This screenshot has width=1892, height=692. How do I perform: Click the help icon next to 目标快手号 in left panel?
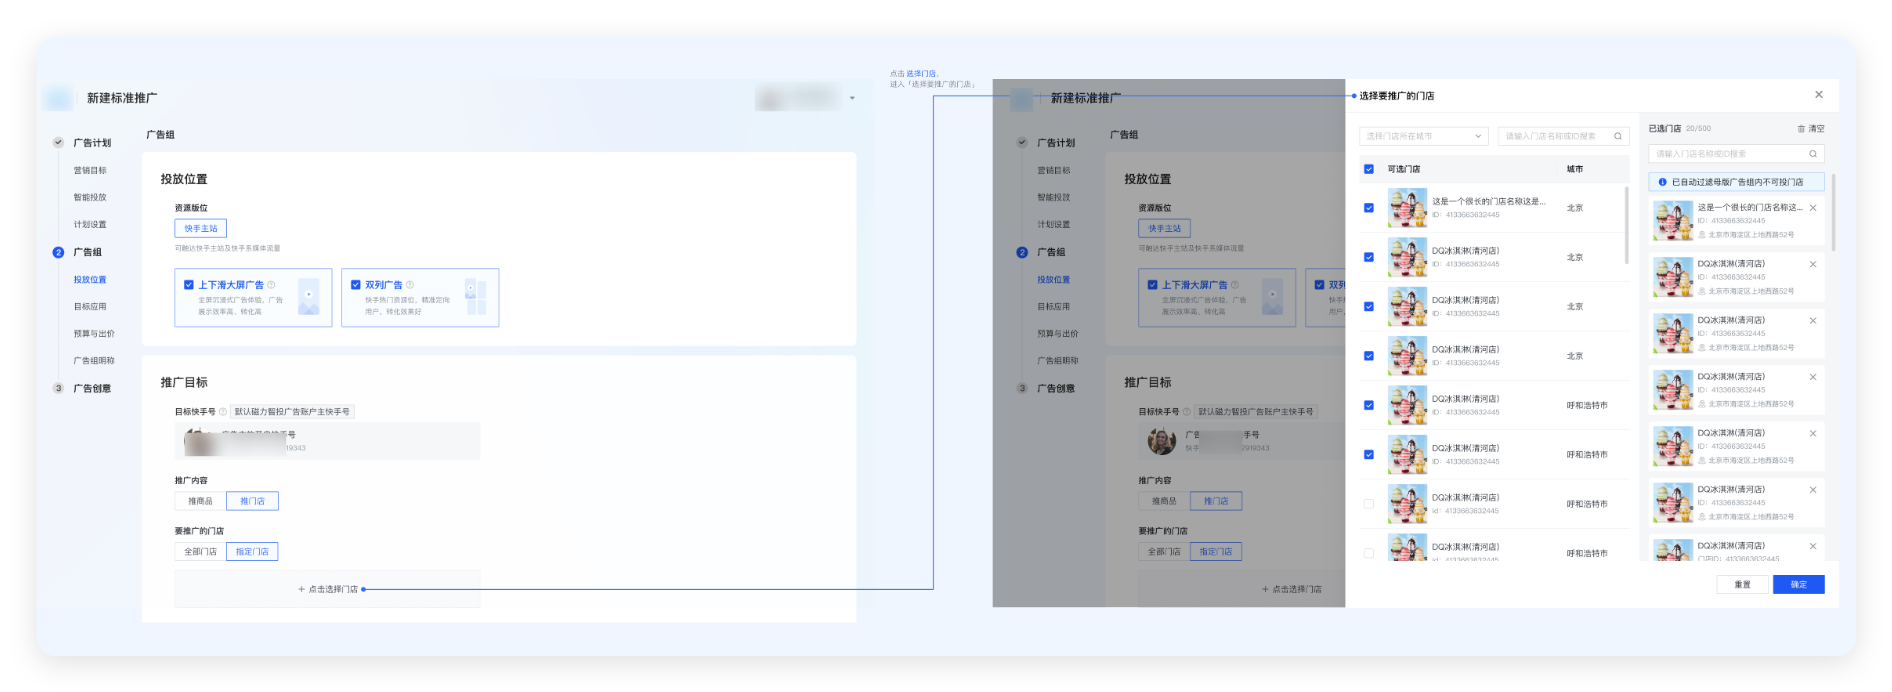(223, 412)
